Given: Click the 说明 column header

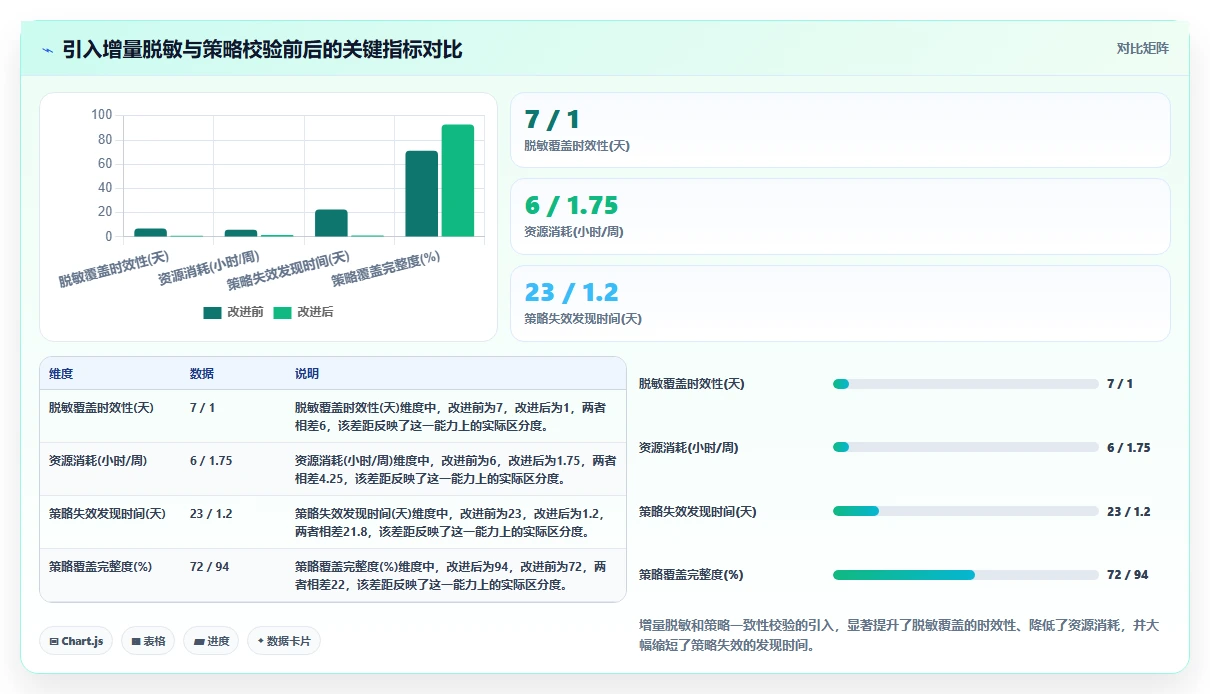Looking at the screenshot, I should [x=307, y=374].
